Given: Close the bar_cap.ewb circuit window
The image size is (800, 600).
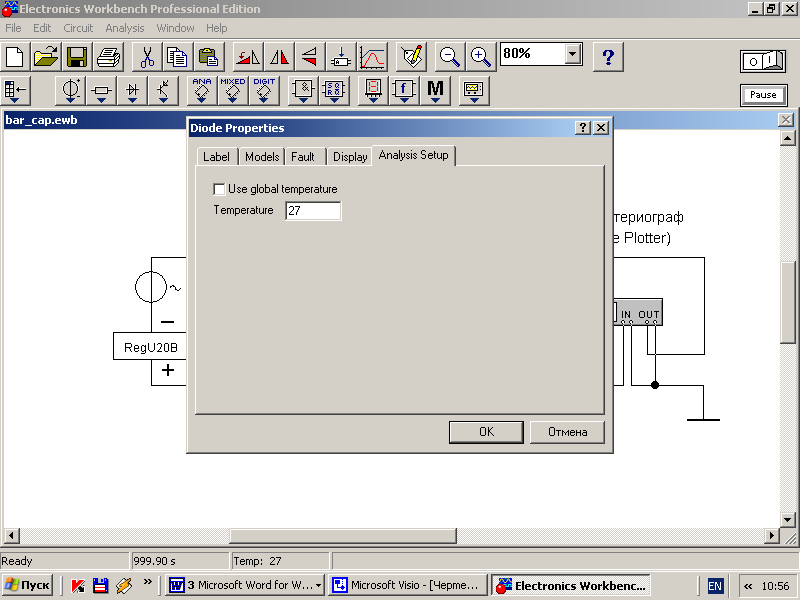Looking at the screenshot, I should tap(786, 120).
